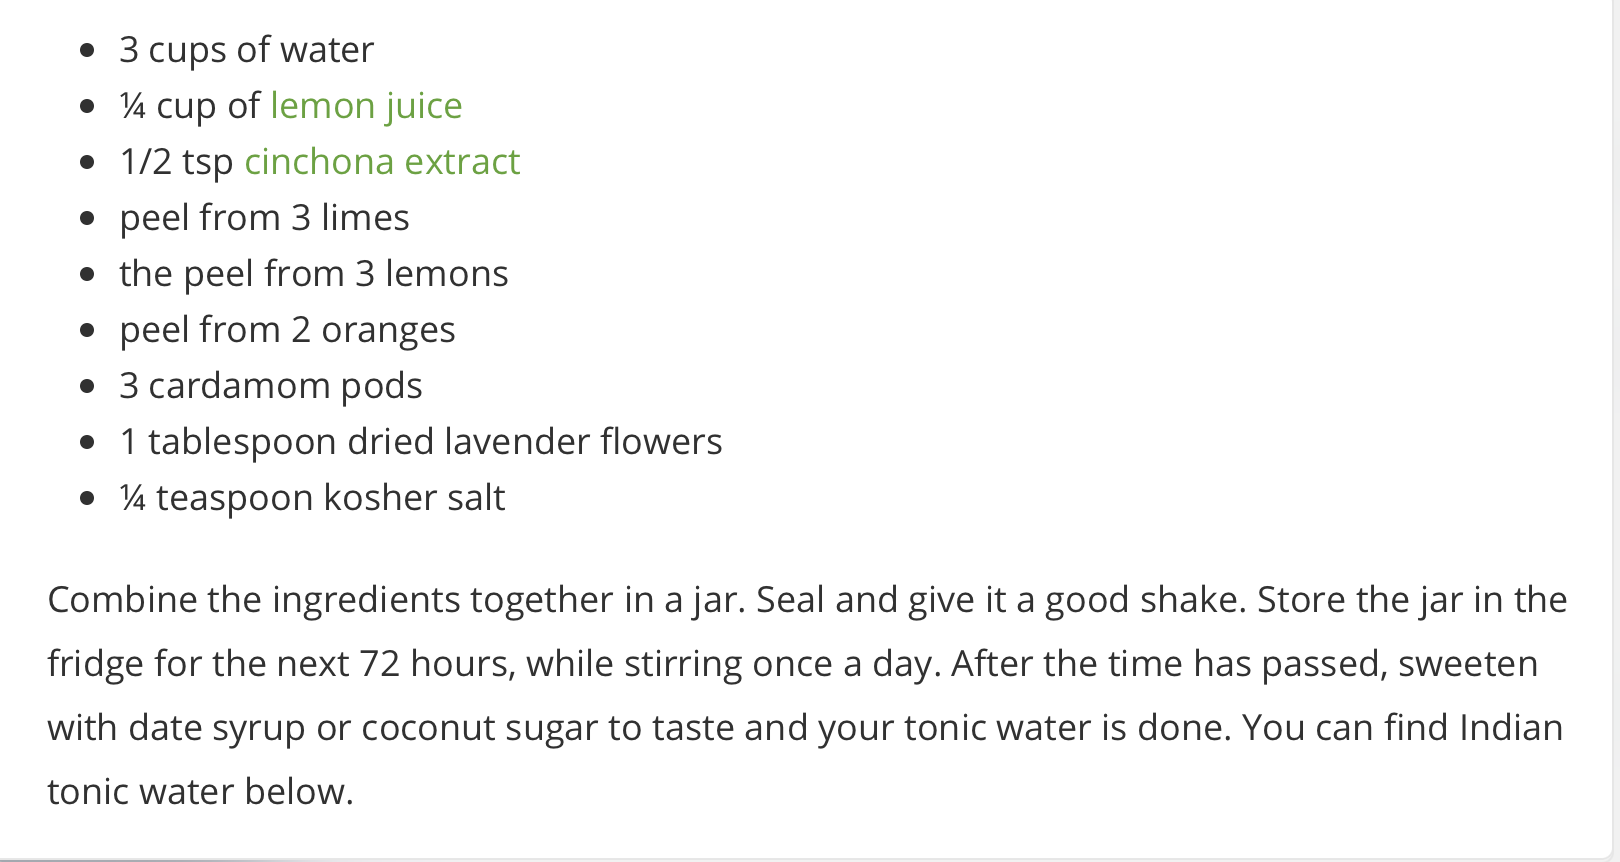Click the '3 cardamom pods' ingredient
The height and width of the screenshot is (862, 1620).
coord(270,386)
